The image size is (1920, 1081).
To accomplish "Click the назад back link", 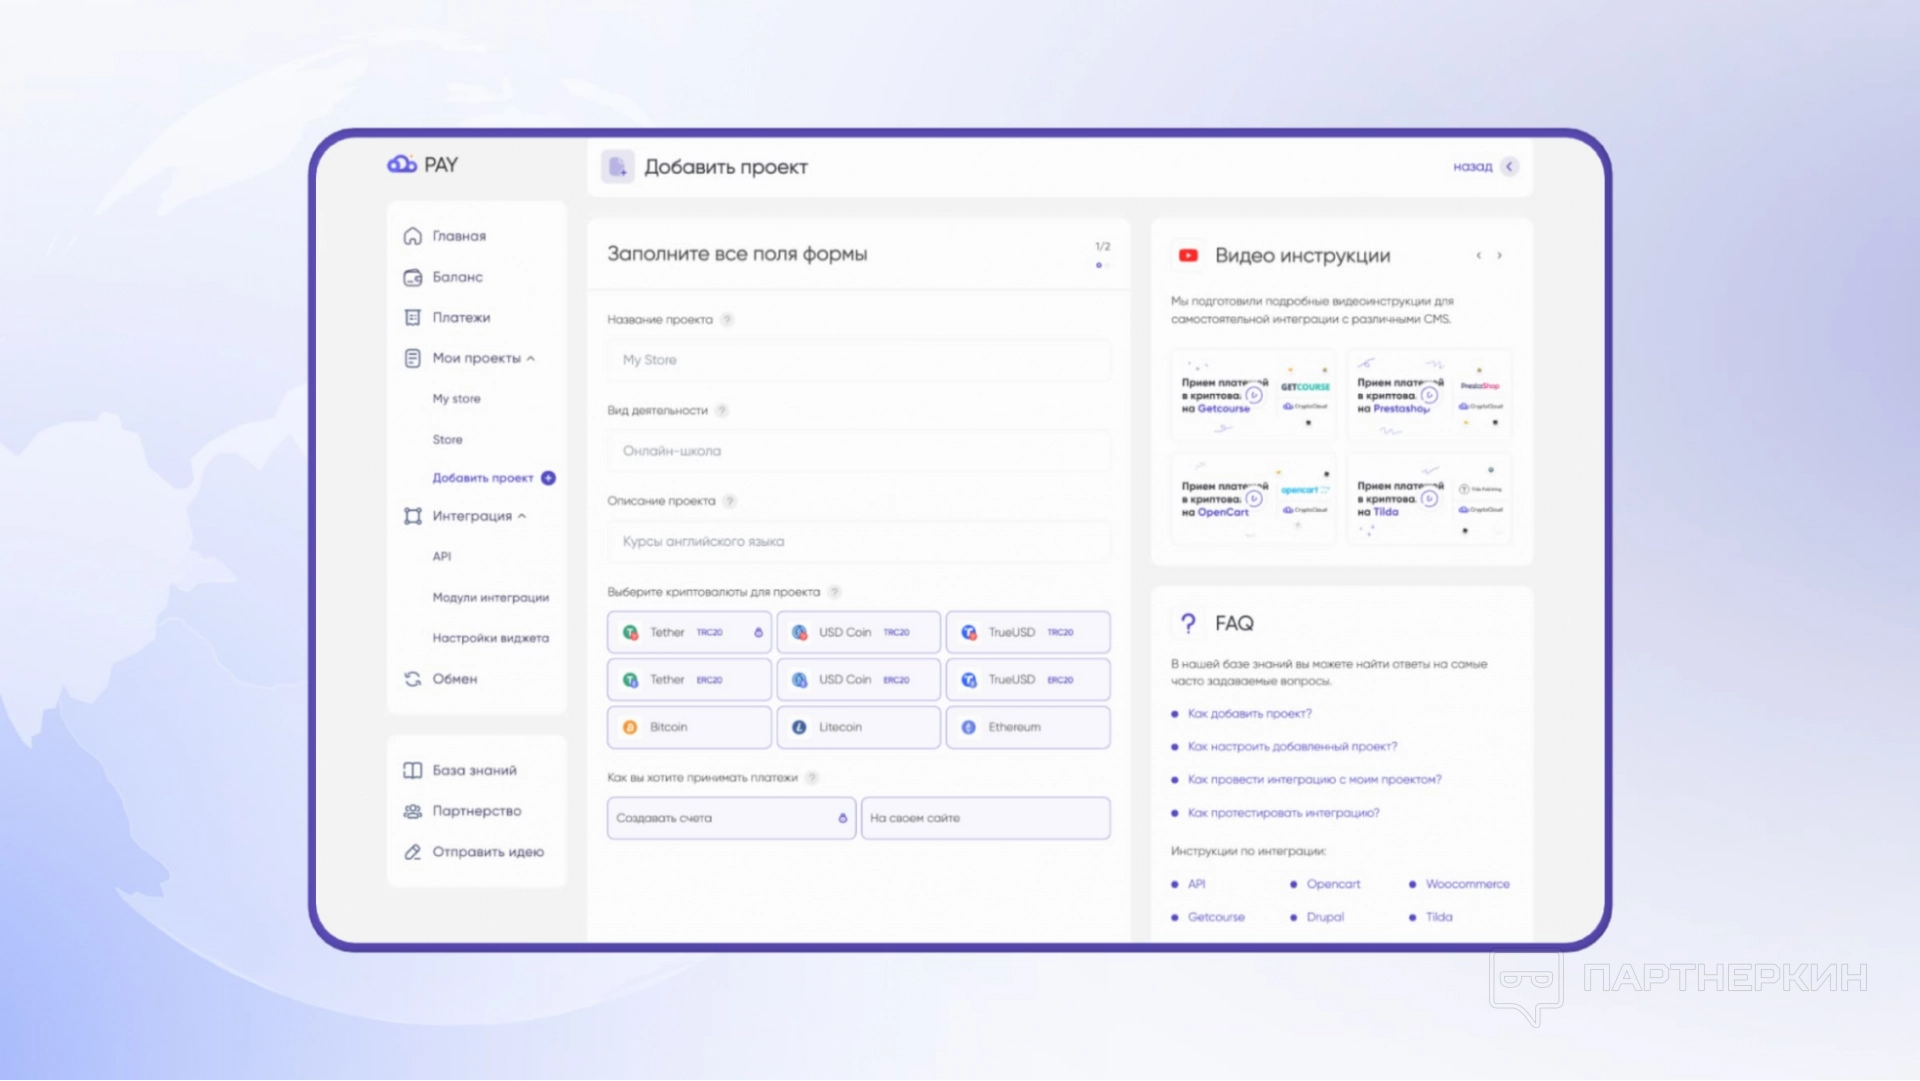I will click(1473, 167).
